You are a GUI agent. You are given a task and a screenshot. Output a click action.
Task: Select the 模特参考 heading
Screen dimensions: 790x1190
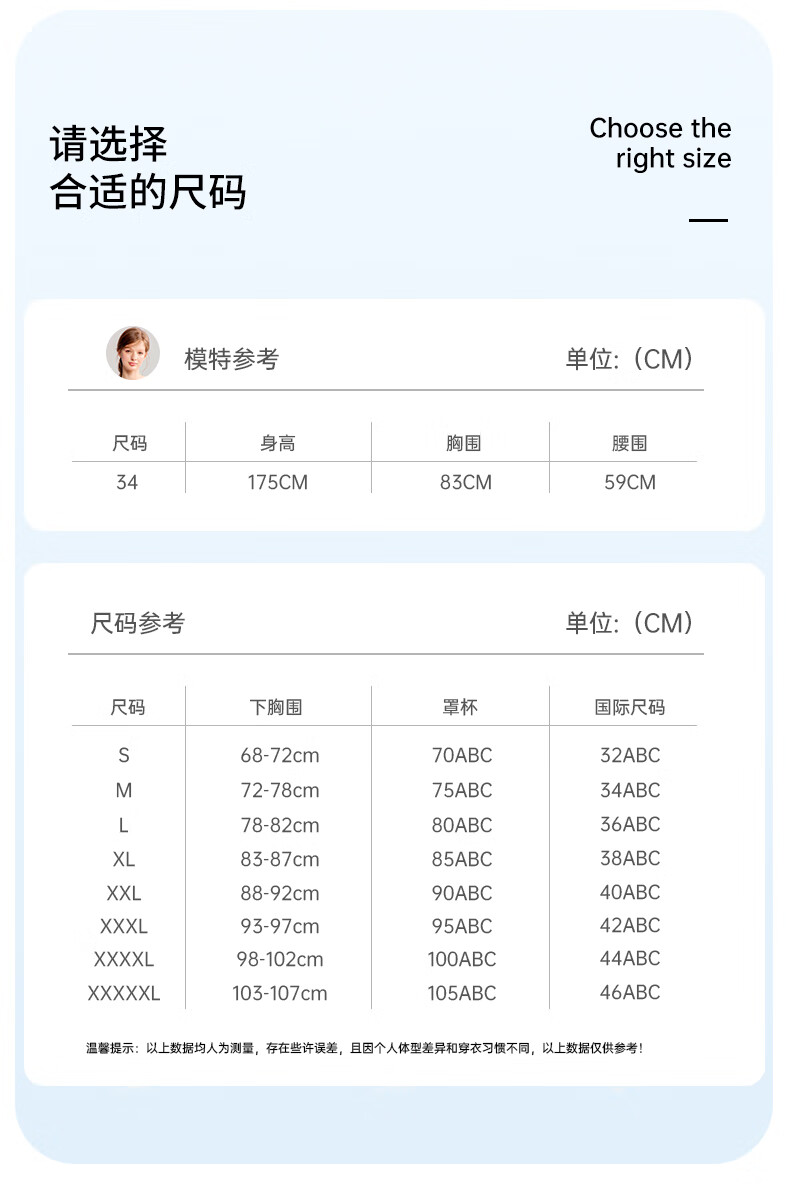tap(231, 359)
